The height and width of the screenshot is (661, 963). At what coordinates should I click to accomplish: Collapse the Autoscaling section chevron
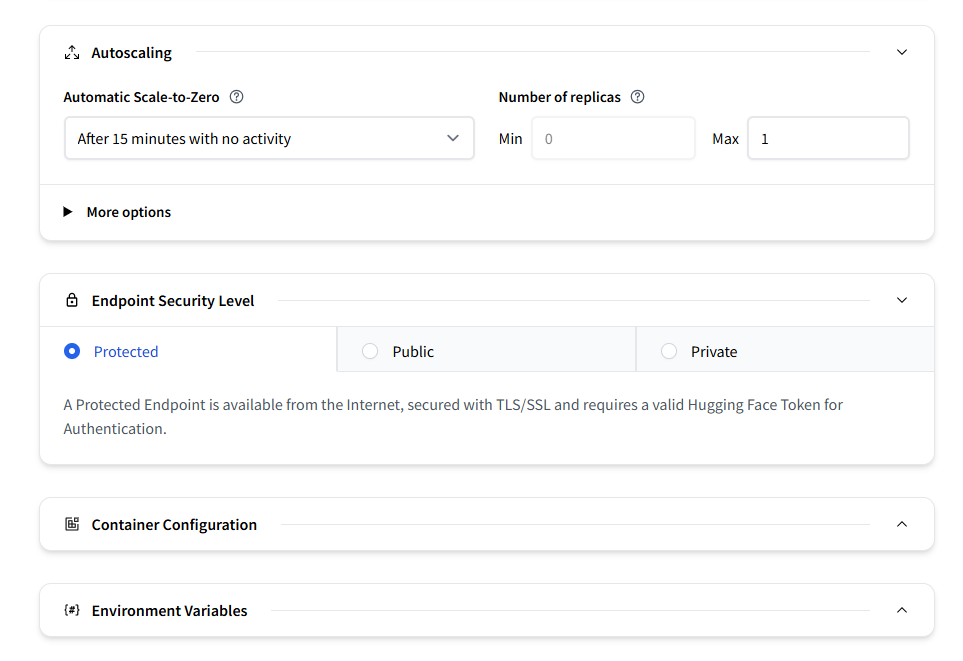click(902, 52)
